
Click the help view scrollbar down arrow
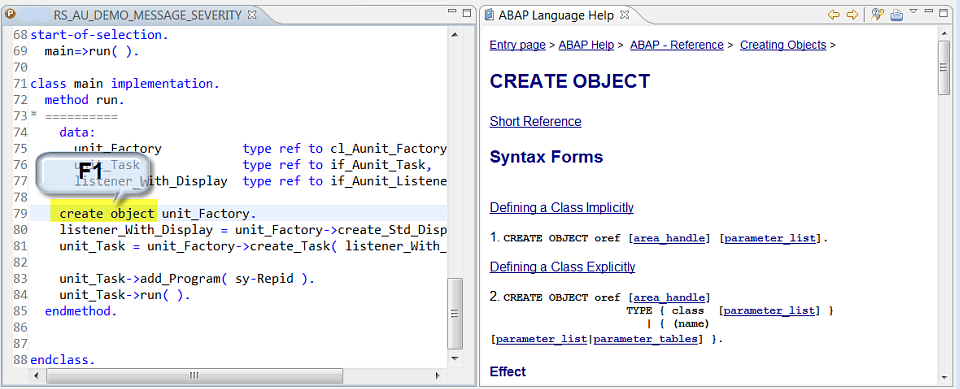click(944, 377)
